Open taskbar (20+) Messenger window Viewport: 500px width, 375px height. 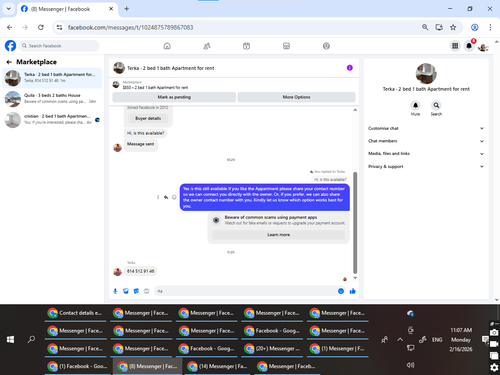pos(272,349)
